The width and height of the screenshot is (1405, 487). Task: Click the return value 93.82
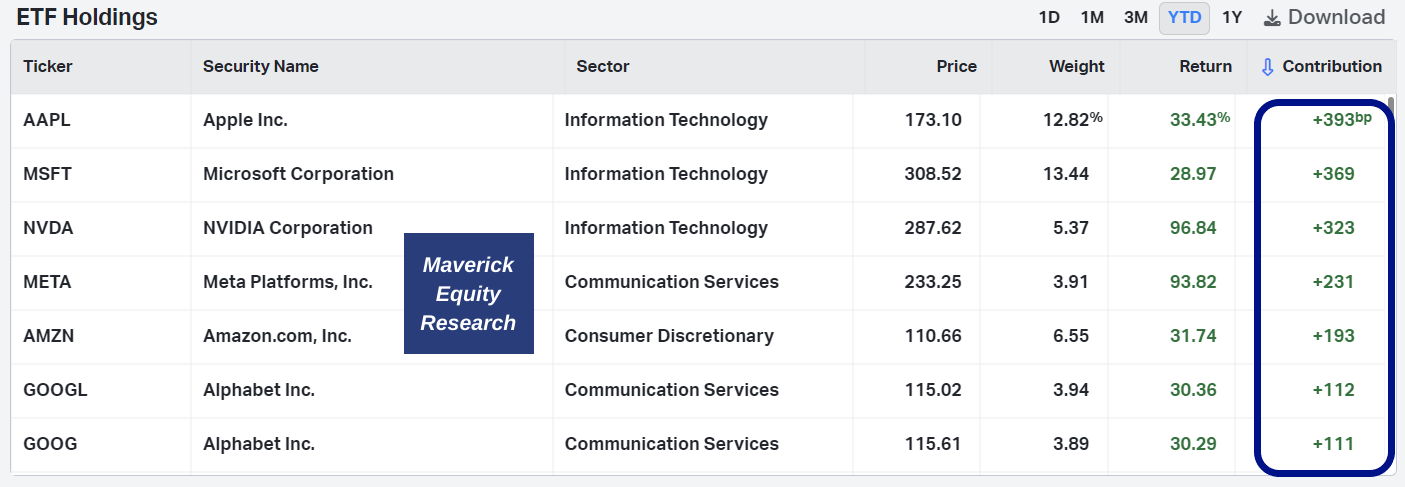click(x=1193, y=282)
